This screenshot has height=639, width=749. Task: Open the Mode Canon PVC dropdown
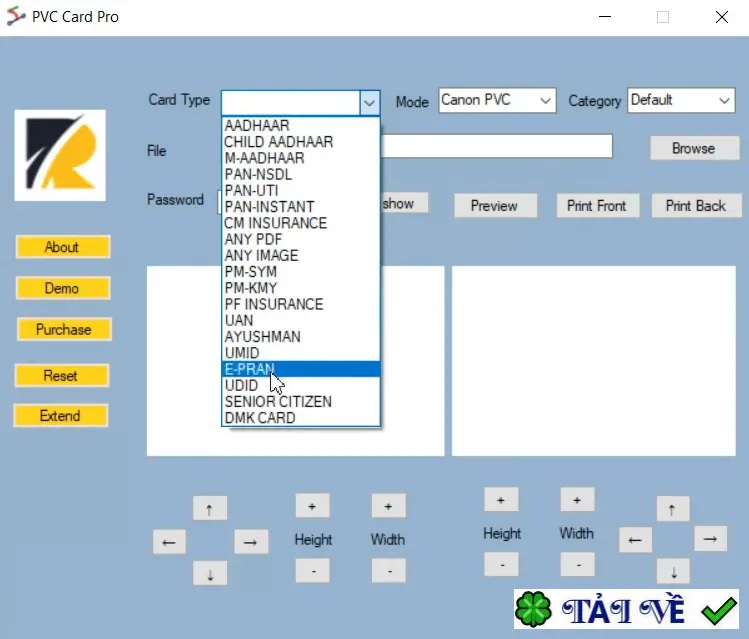(497, 100)
